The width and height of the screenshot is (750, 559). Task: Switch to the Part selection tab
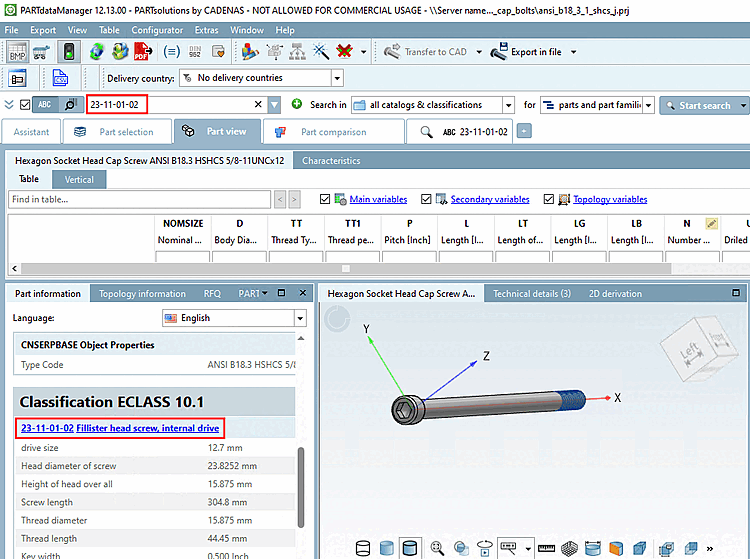point(117,132)
